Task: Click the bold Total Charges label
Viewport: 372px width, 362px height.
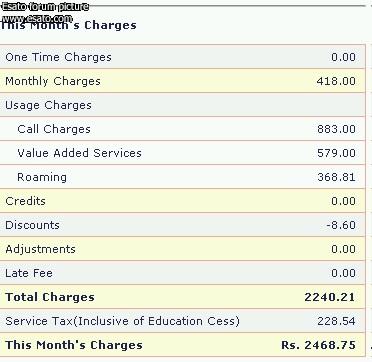Action: (x=50, y=297)
